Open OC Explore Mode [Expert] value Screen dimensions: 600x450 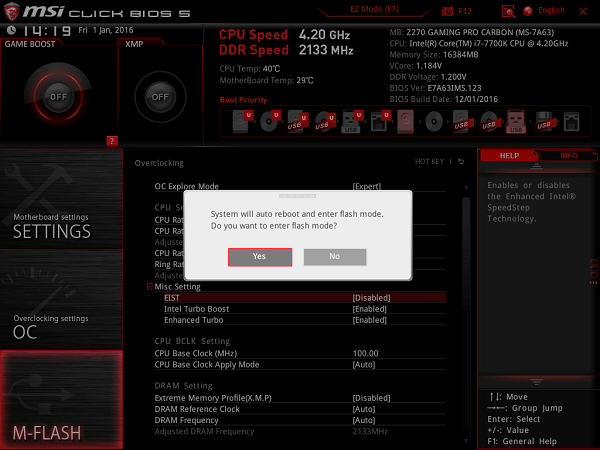tap(367, 186)
